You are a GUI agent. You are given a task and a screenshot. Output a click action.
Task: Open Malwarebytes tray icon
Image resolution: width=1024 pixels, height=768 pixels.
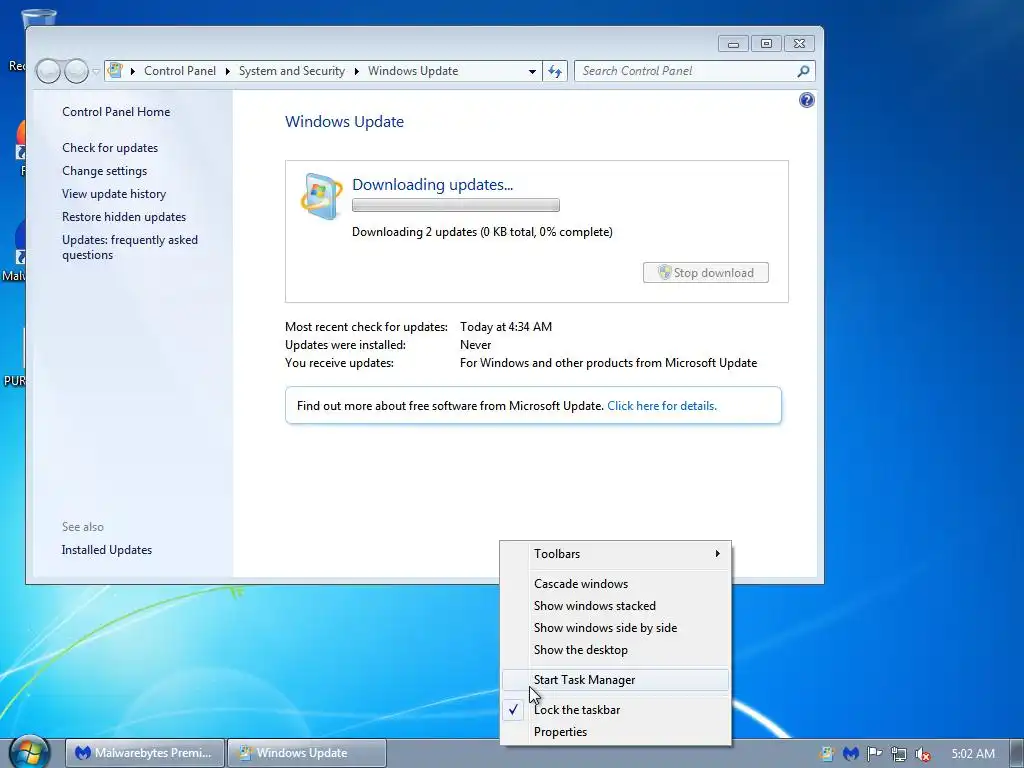click(x=850, y=754)
